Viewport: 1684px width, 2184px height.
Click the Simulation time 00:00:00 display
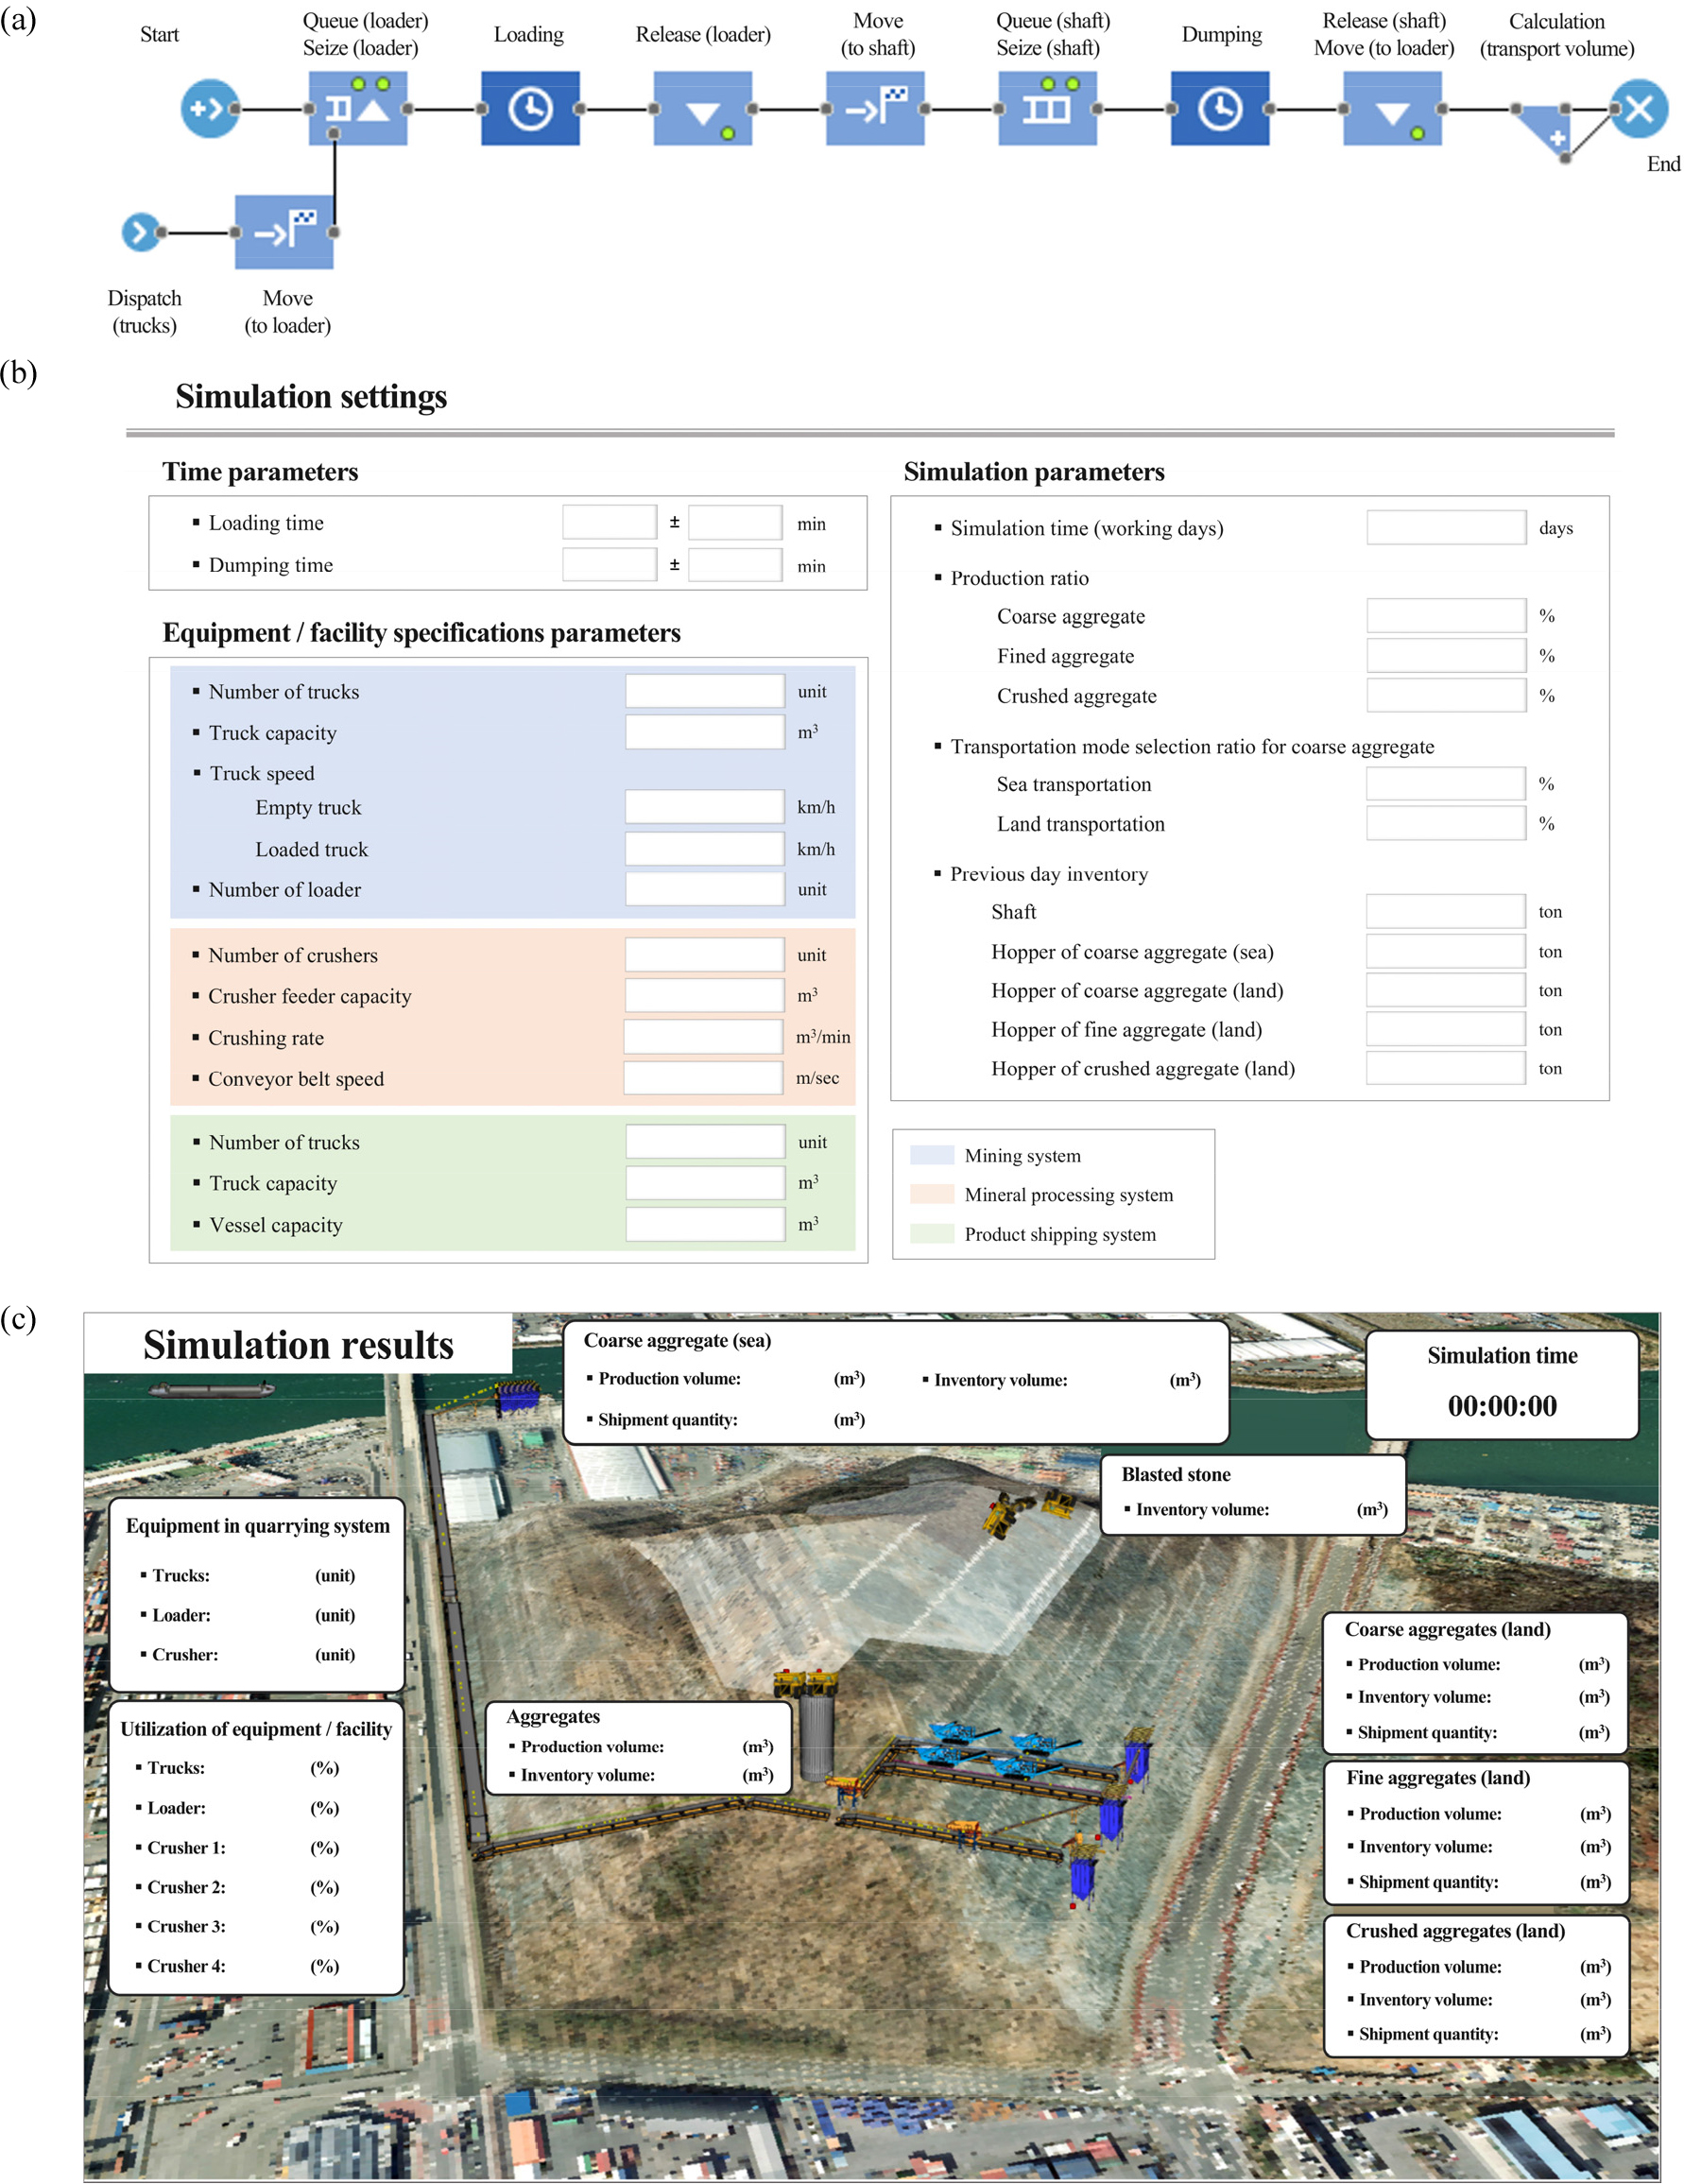click(1501, 1406)
